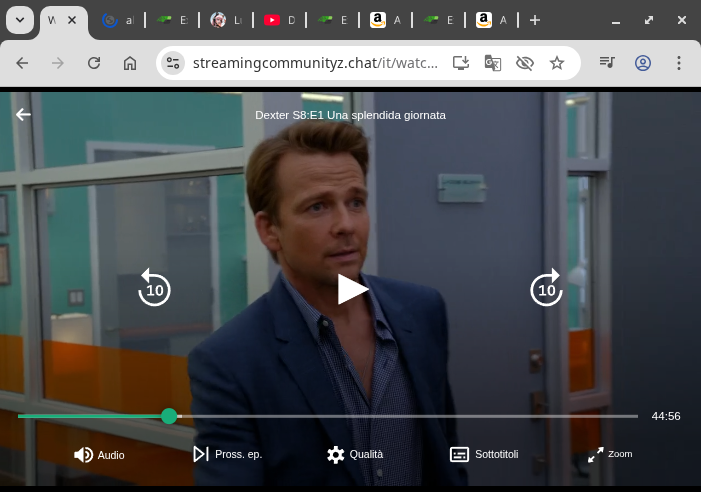
Task: Seek to the middle of the video timeline
Action: point(328,416)
